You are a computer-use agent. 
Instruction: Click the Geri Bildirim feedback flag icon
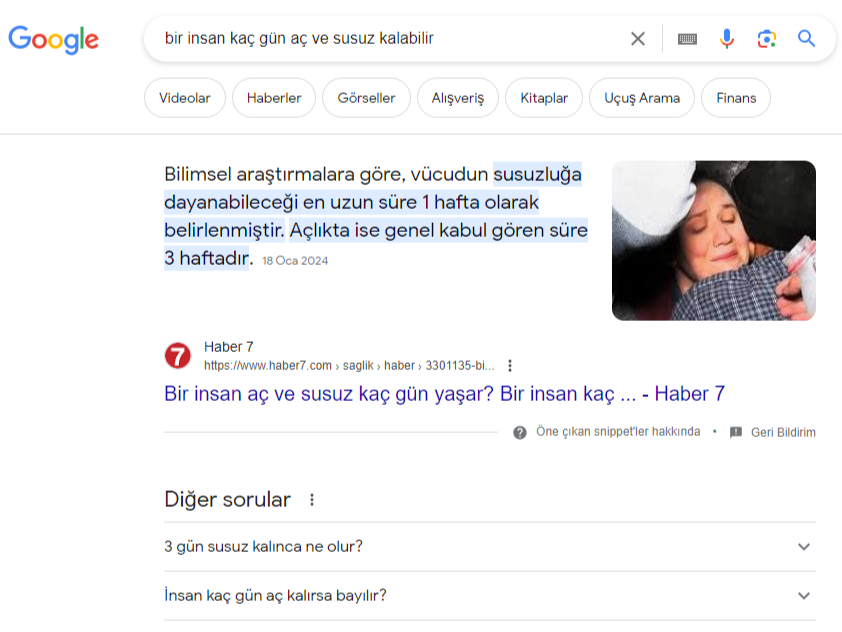736,432
